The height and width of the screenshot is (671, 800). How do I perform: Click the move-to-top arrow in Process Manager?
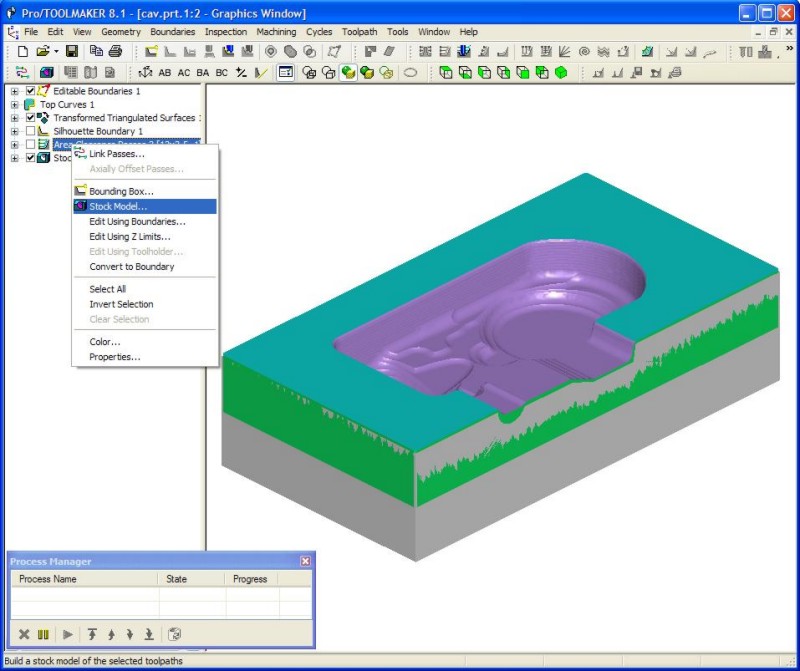coord(92,634)
